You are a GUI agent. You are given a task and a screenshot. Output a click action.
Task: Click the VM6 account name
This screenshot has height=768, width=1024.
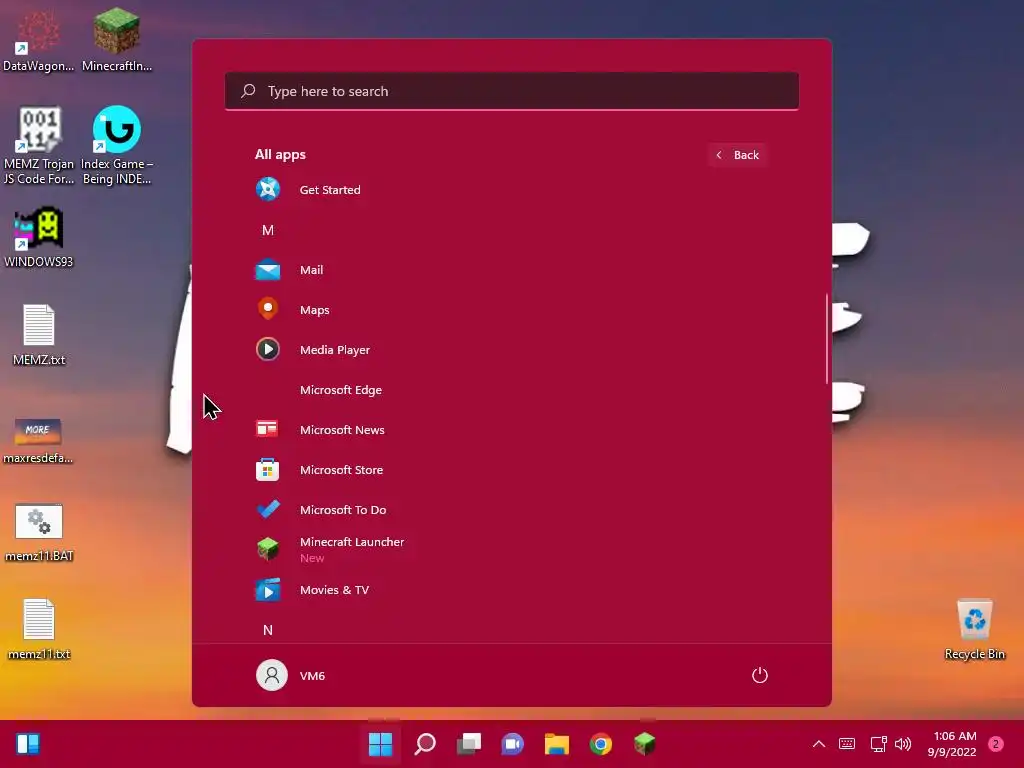click(x=312, y=675)
